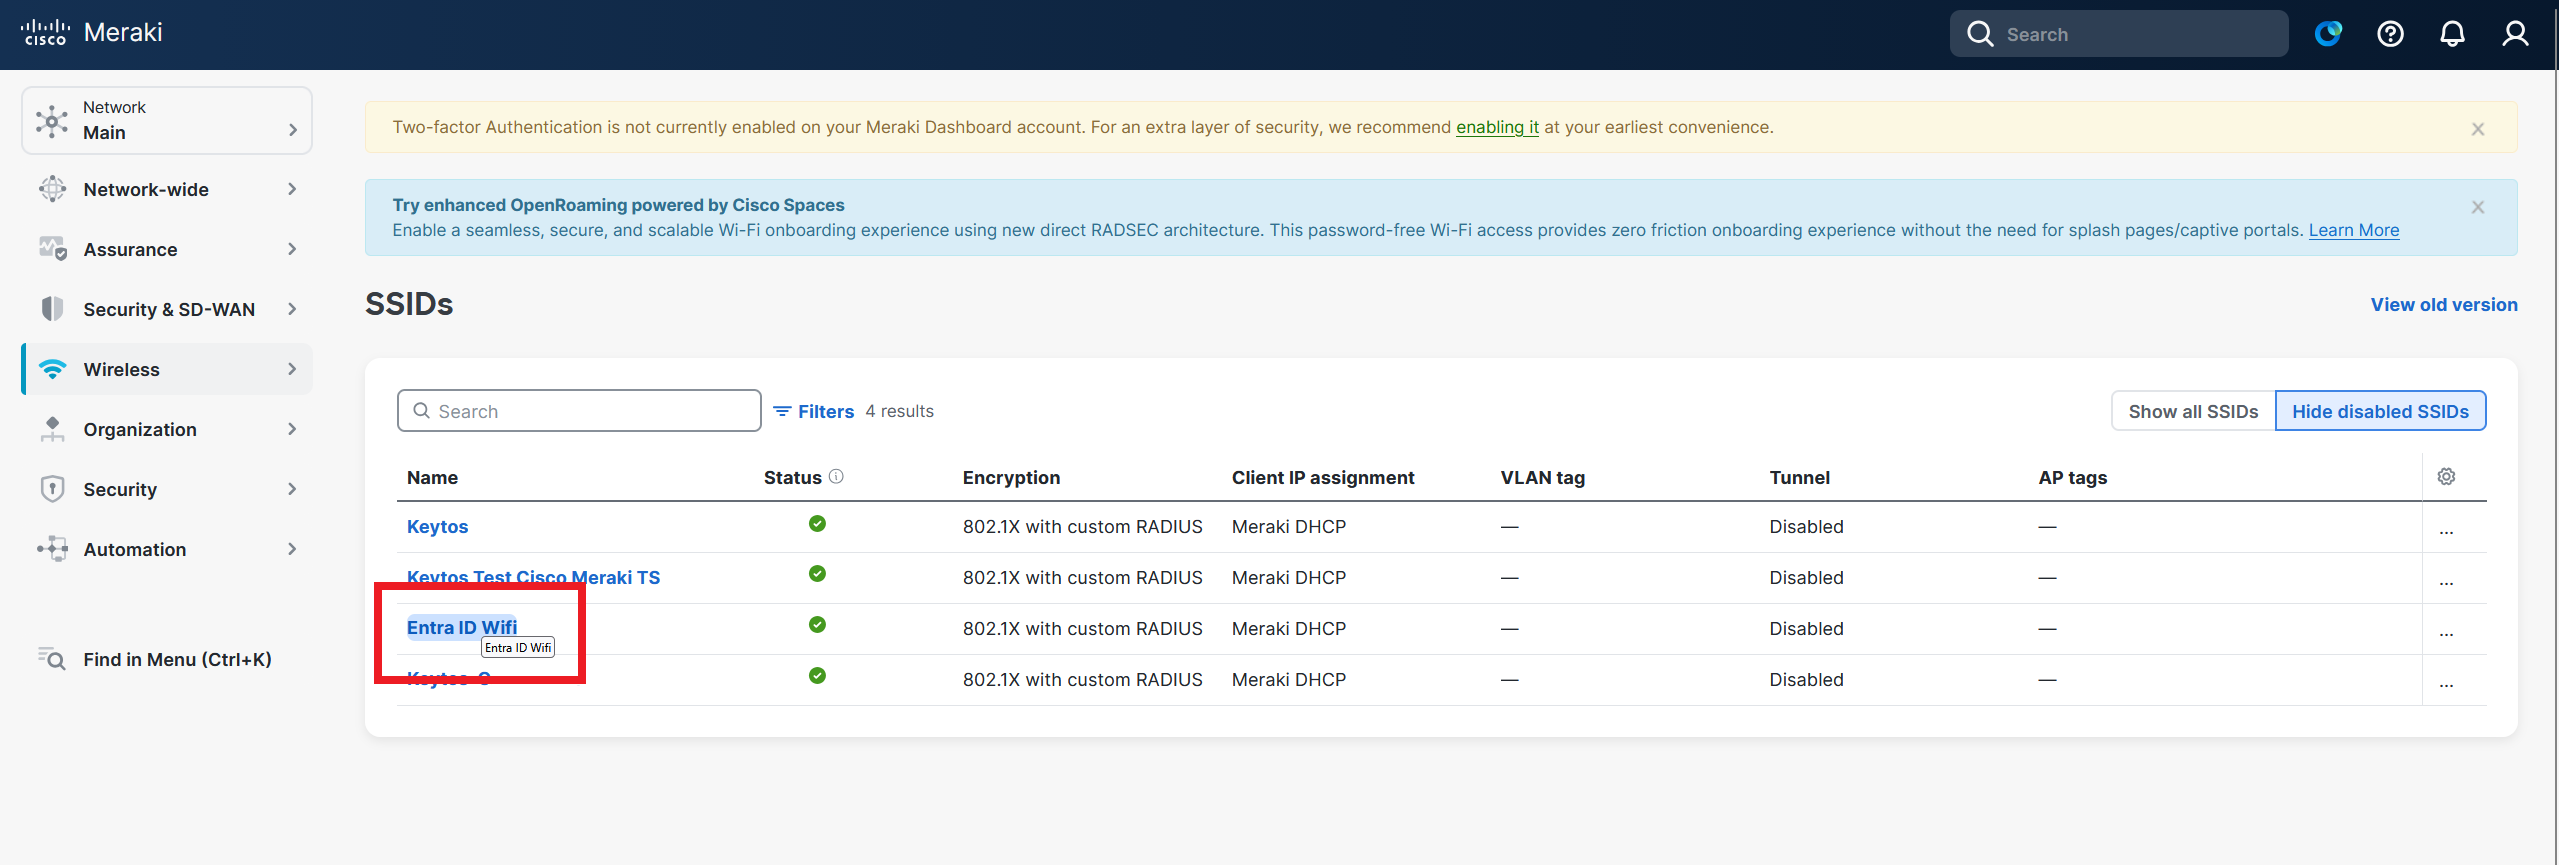Click the '4 results' count text
Screen dimensions: 2559x865
[900, 411]
